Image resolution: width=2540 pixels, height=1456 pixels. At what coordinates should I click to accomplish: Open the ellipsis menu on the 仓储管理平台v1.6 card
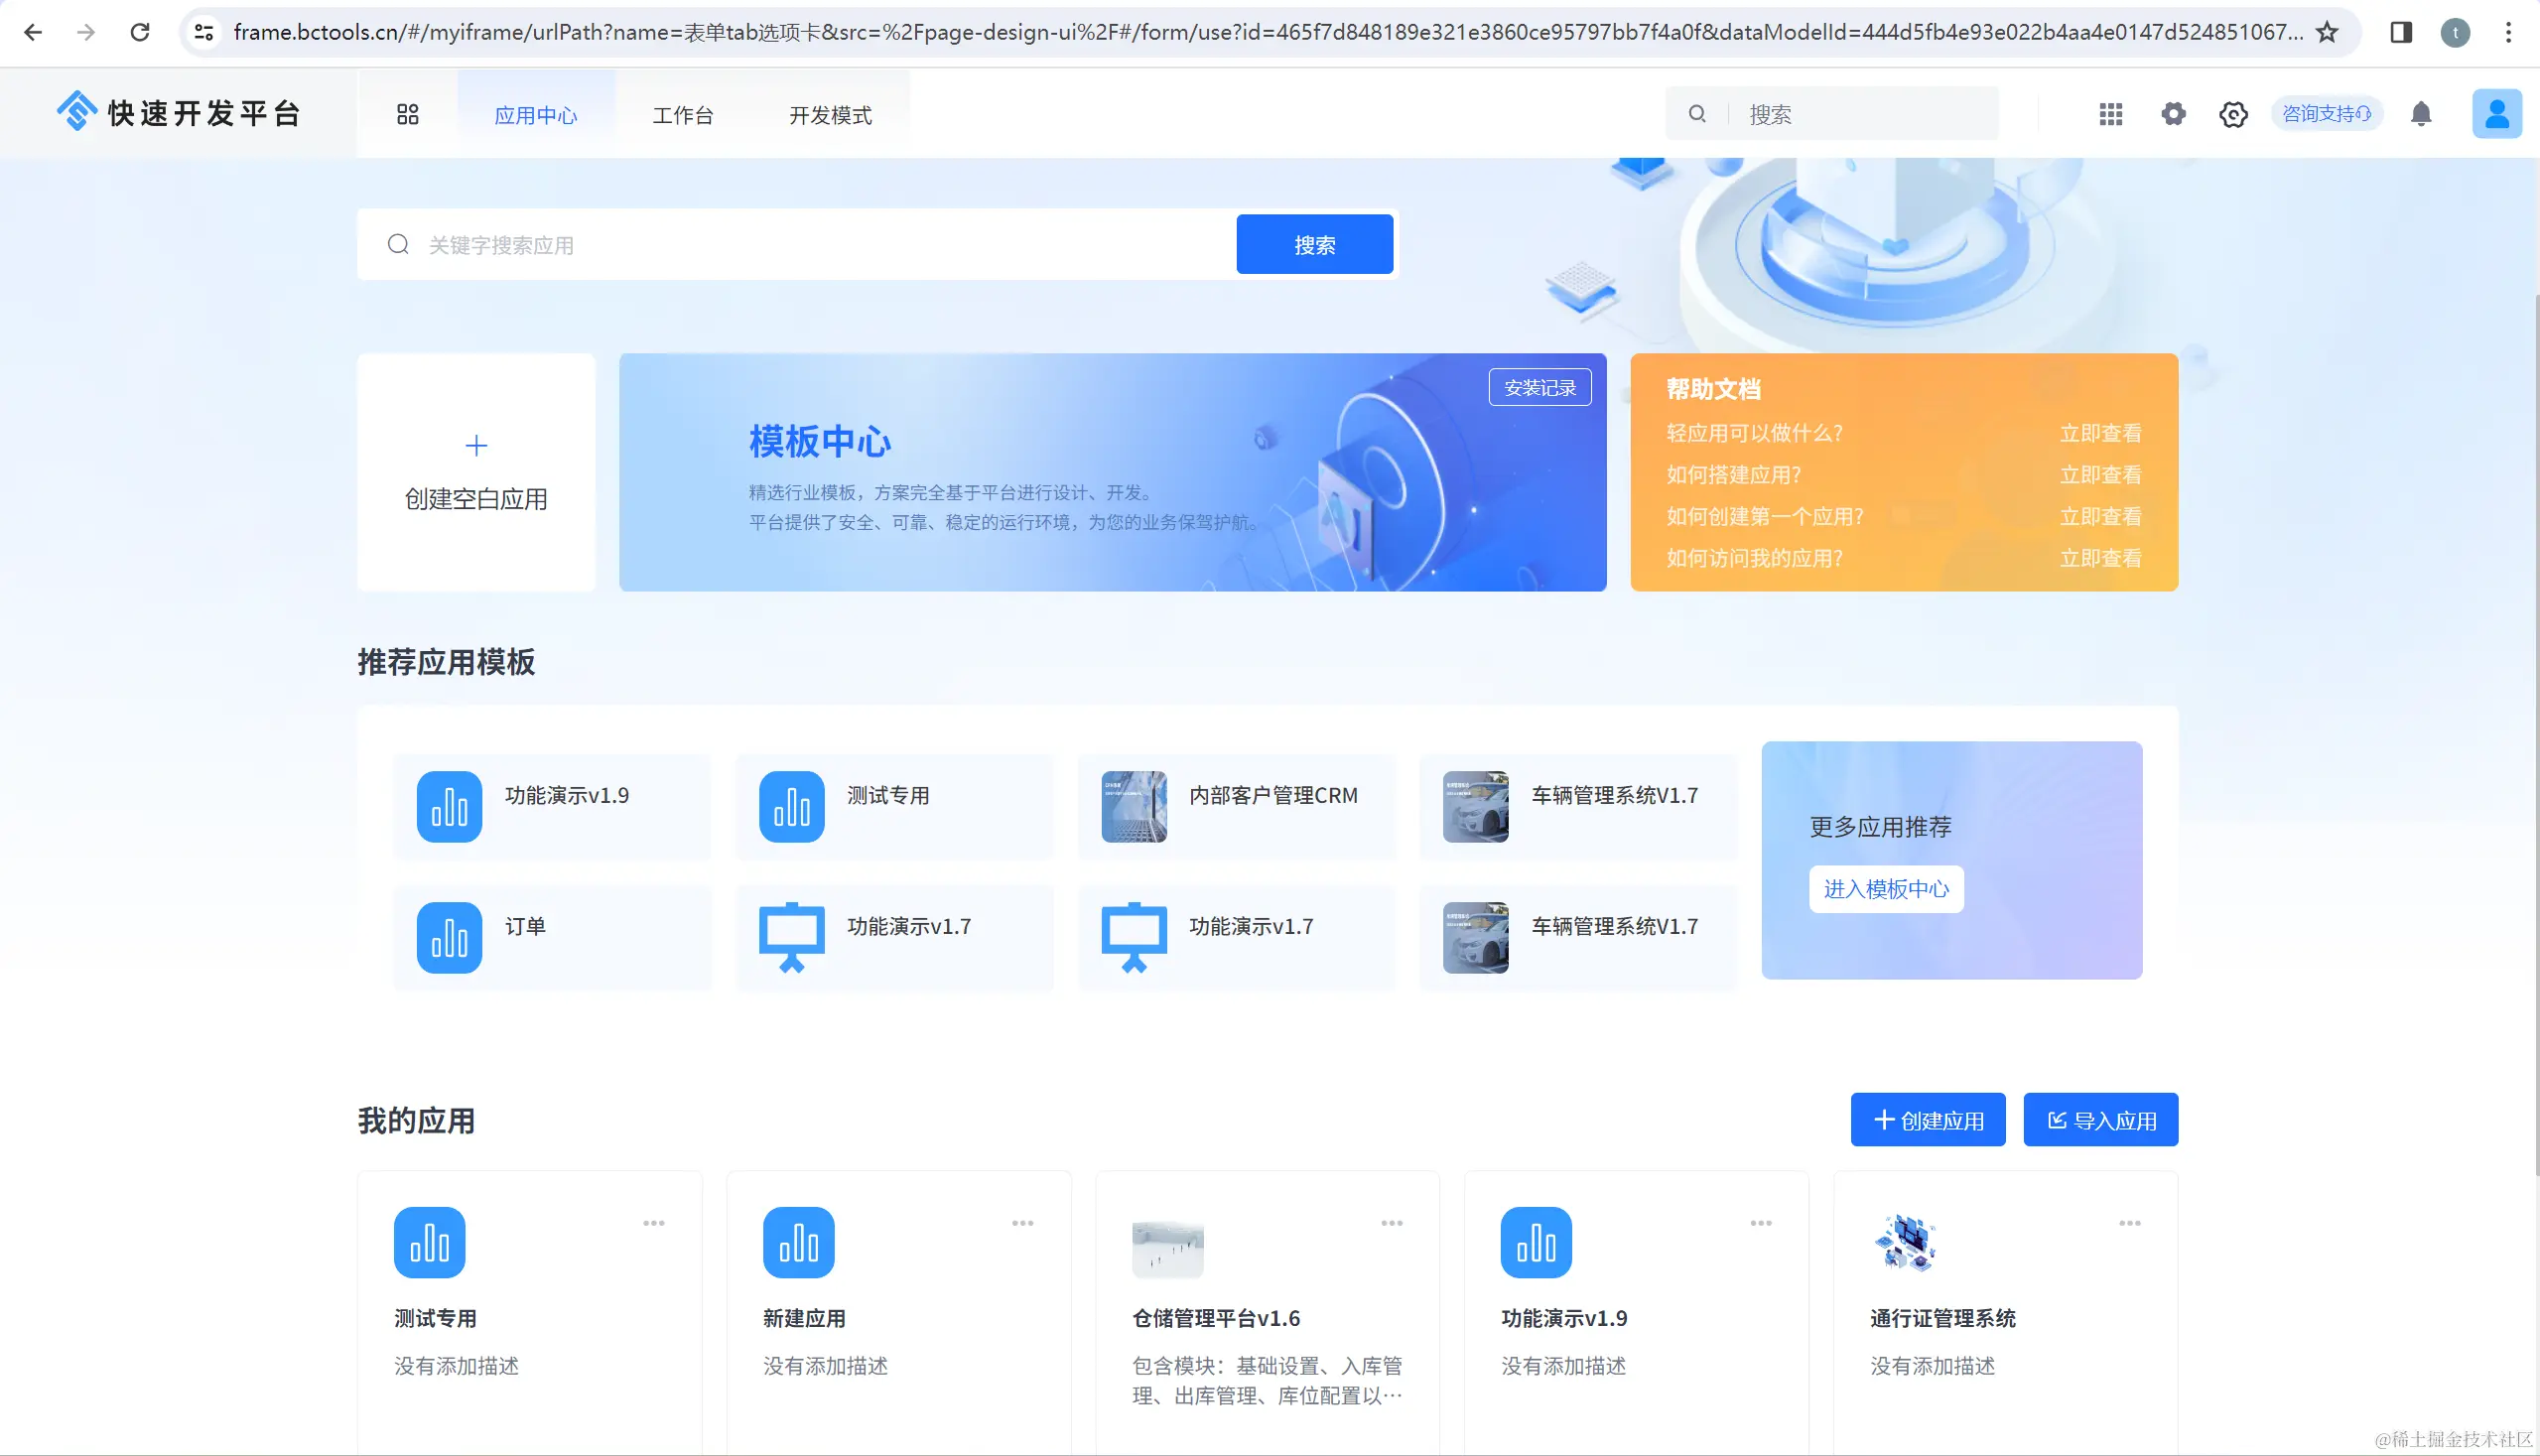coord(1391,1223)
